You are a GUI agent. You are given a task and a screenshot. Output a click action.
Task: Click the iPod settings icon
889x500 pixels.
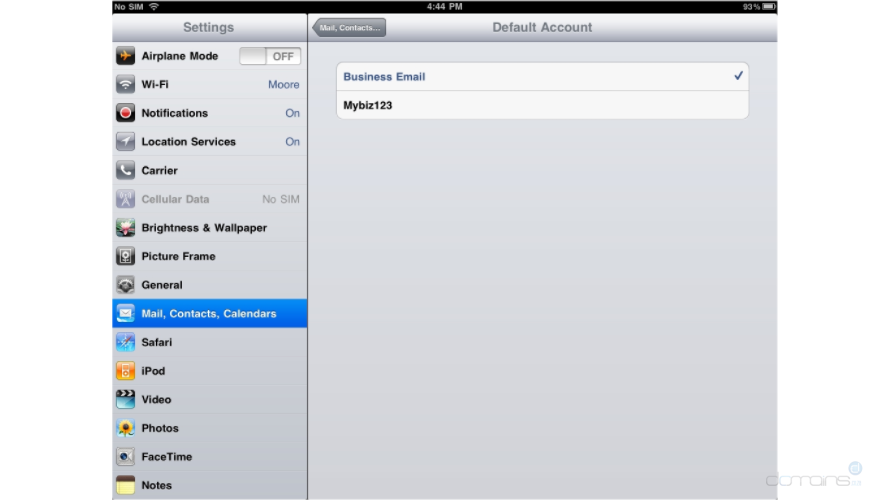coord(126,371)
